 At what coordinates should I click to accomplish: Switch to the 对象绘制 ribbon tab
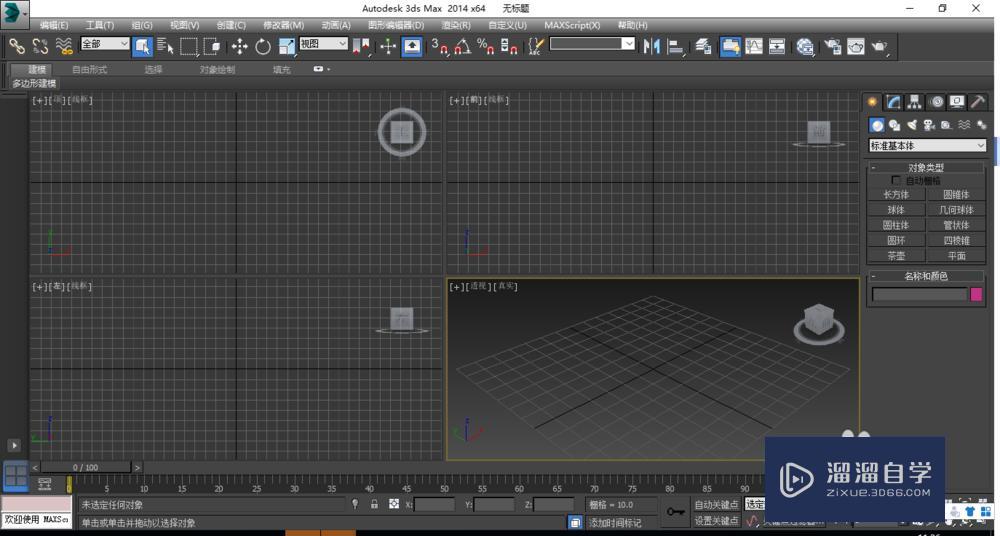[217, 70]
